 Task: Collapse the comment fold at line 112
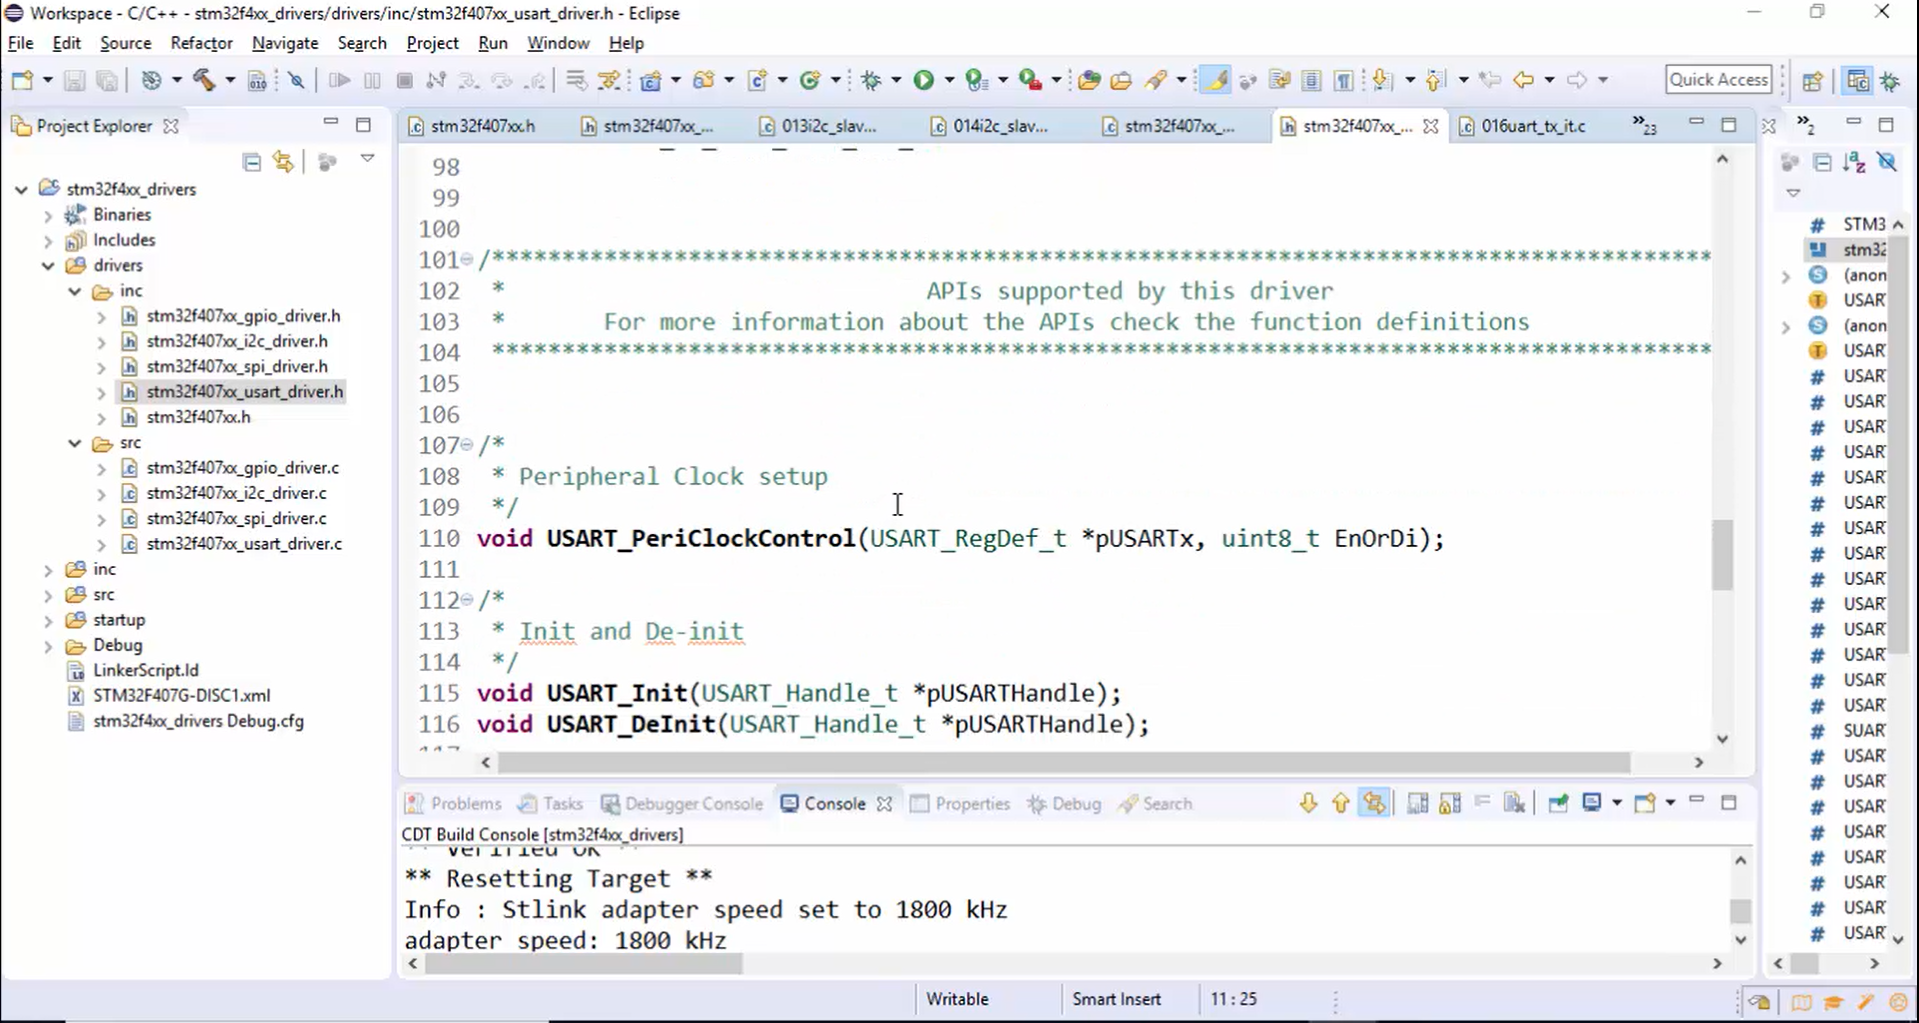click(466, 599)
